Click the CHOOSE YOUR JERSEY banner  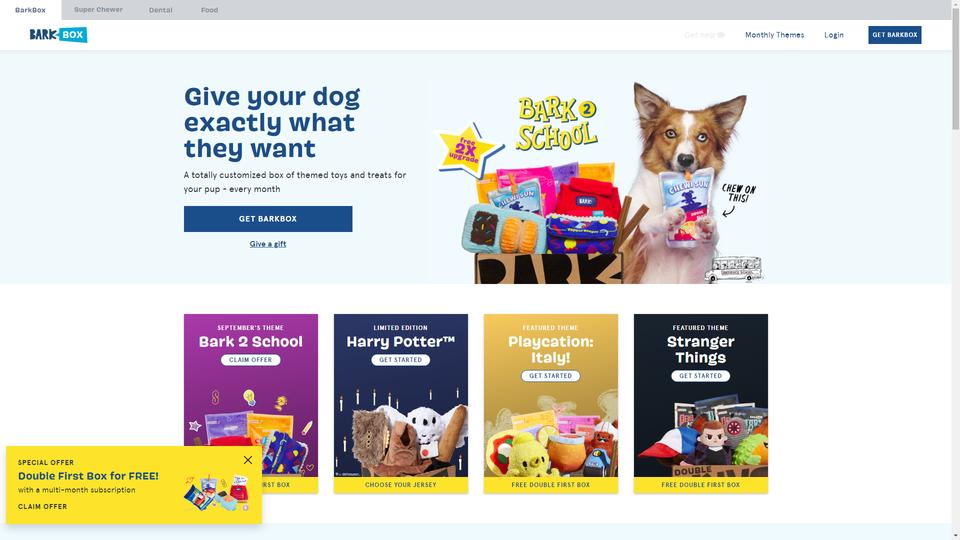pyautogui.click(x=401, y=485)
